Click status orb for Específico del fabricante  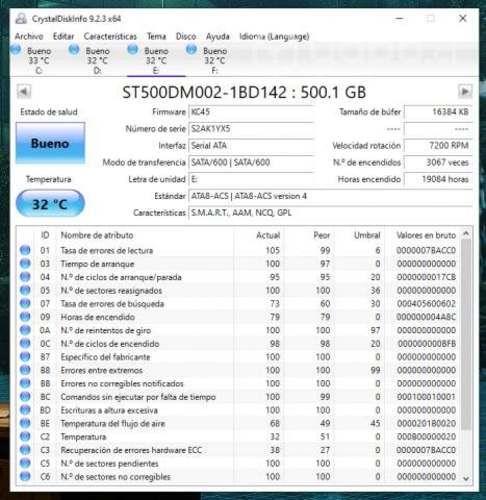pos(25,357)
